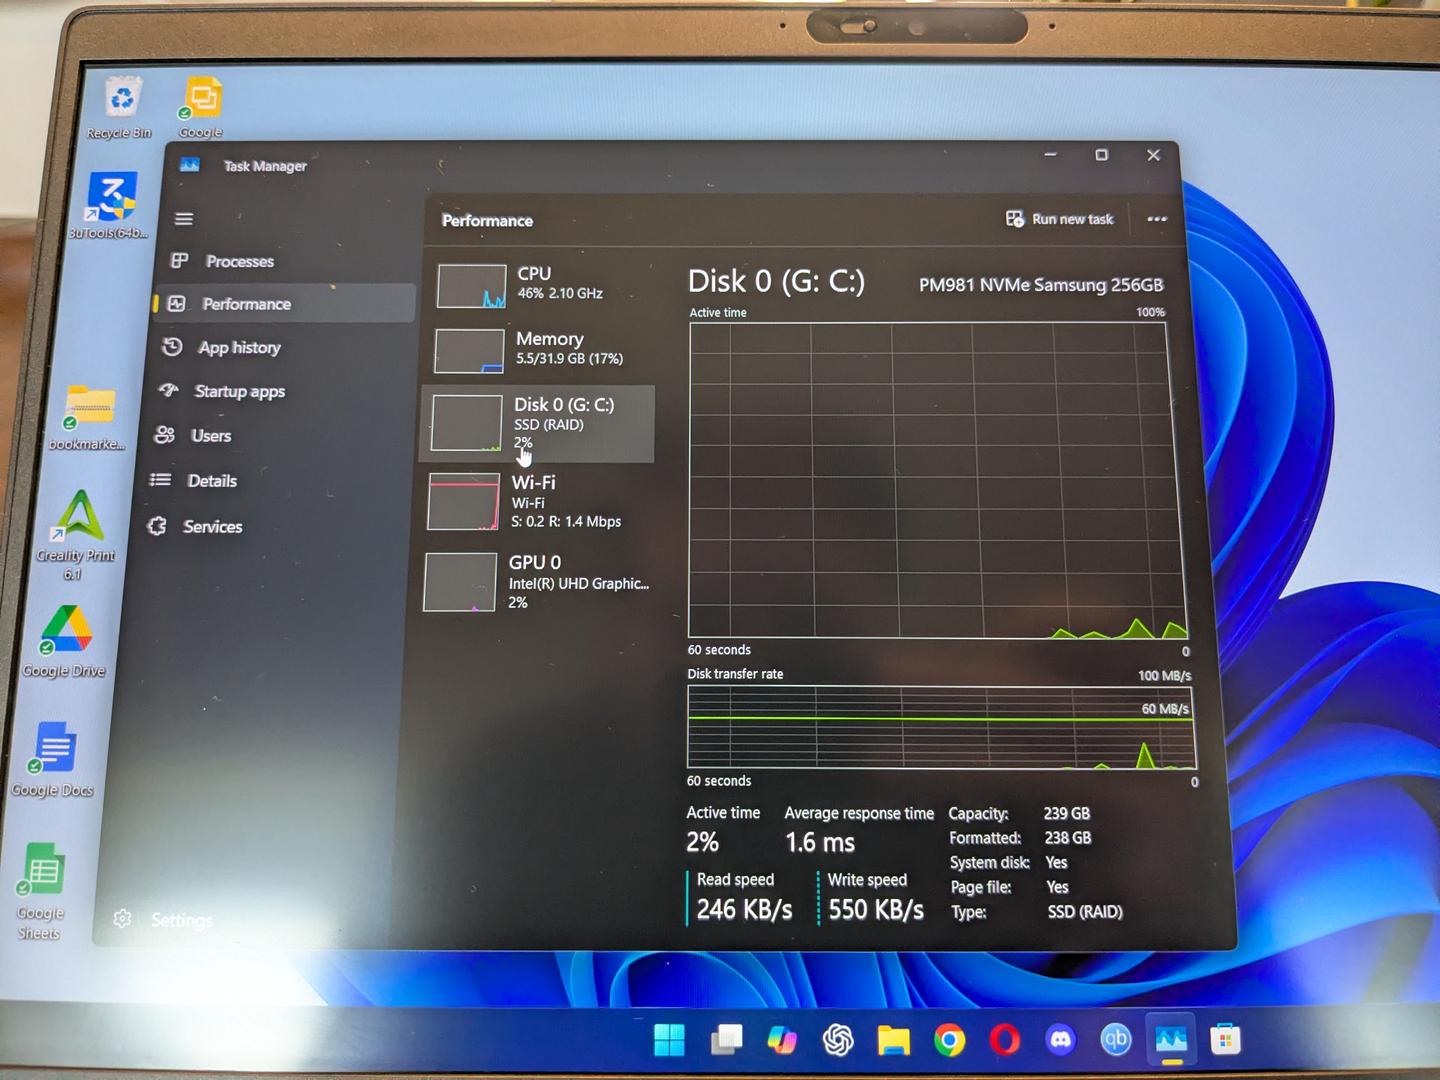
Task: Switch to the Details view
Action: pyautogui.click(x=211, y=481)
